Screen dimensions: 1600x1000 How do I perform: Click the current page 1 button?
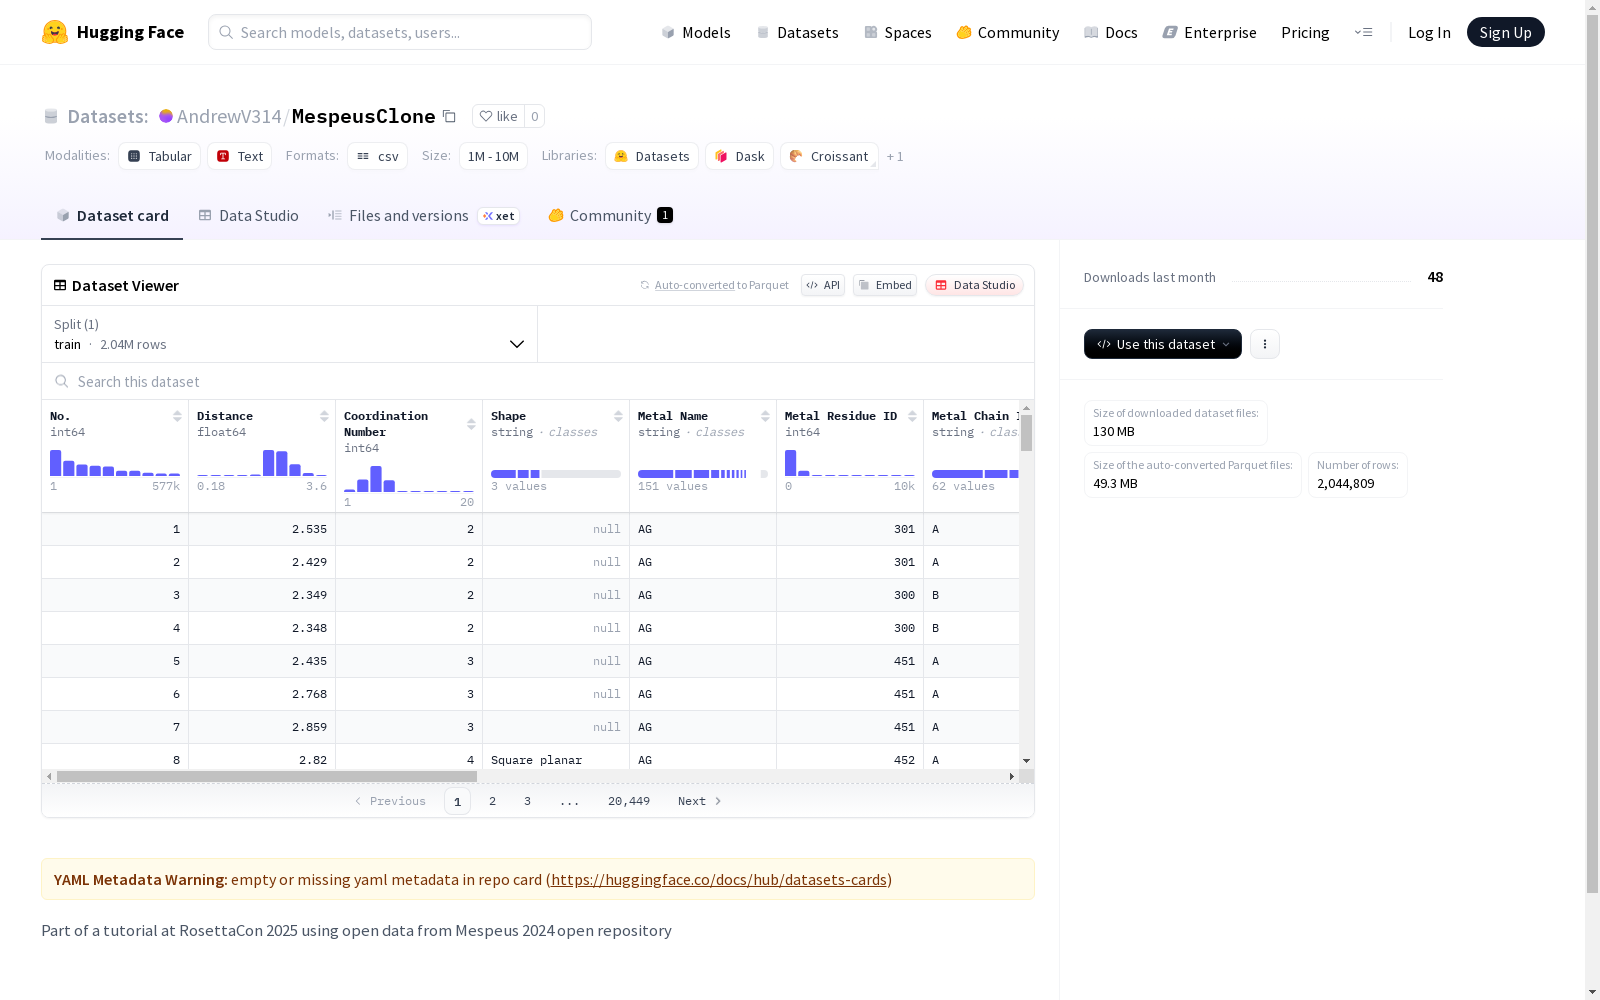[457, 801]
